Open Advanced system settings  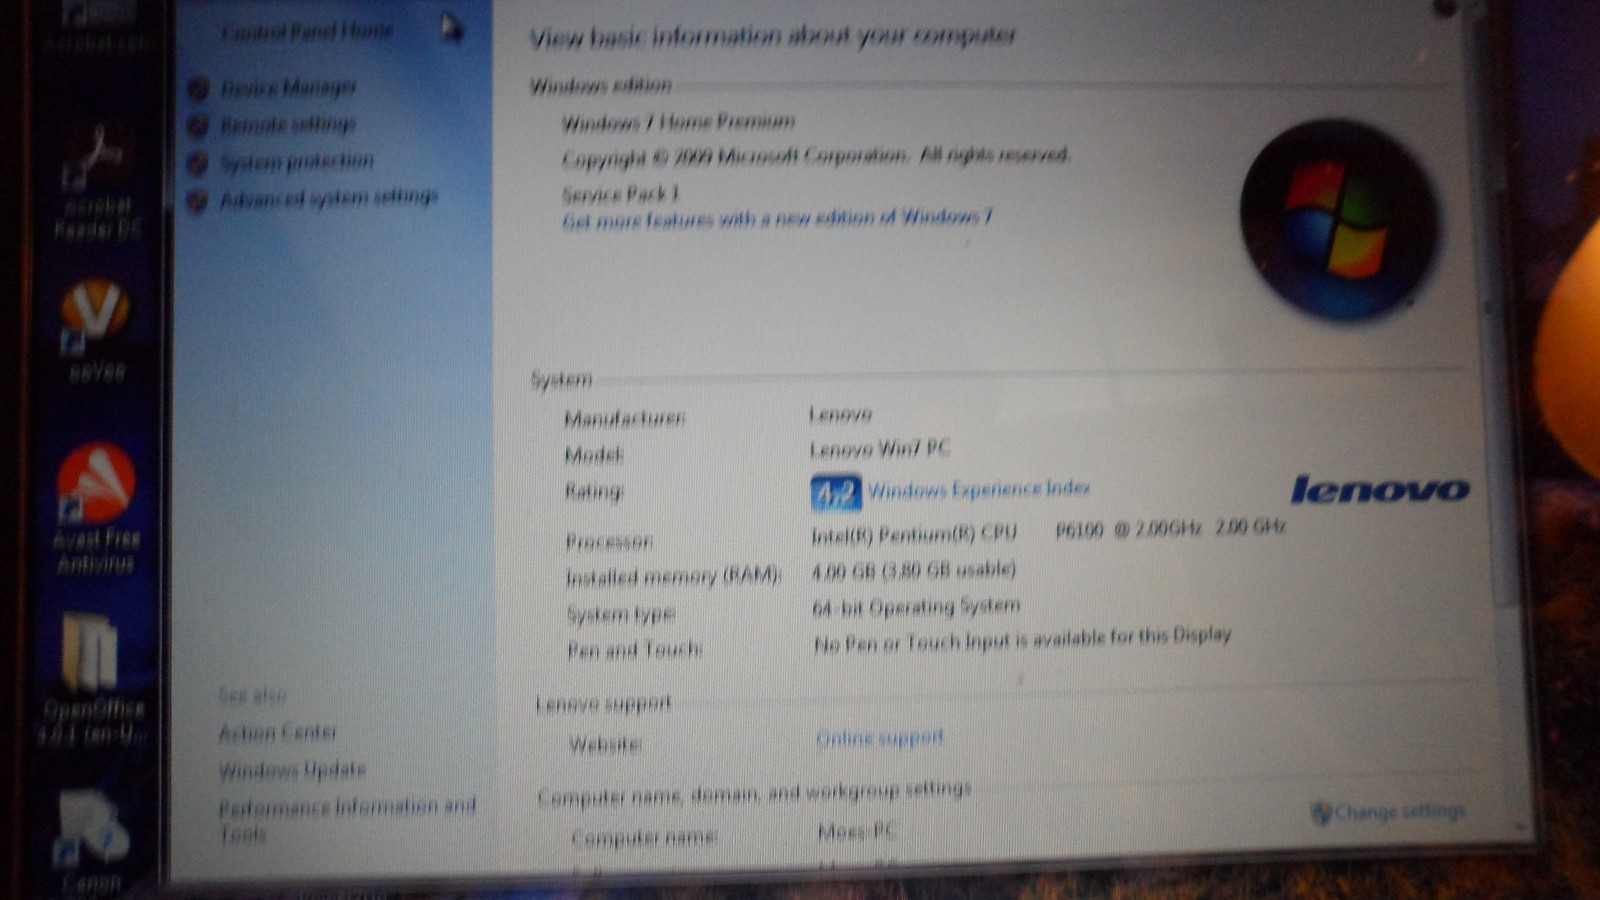[x=329, y=198]
